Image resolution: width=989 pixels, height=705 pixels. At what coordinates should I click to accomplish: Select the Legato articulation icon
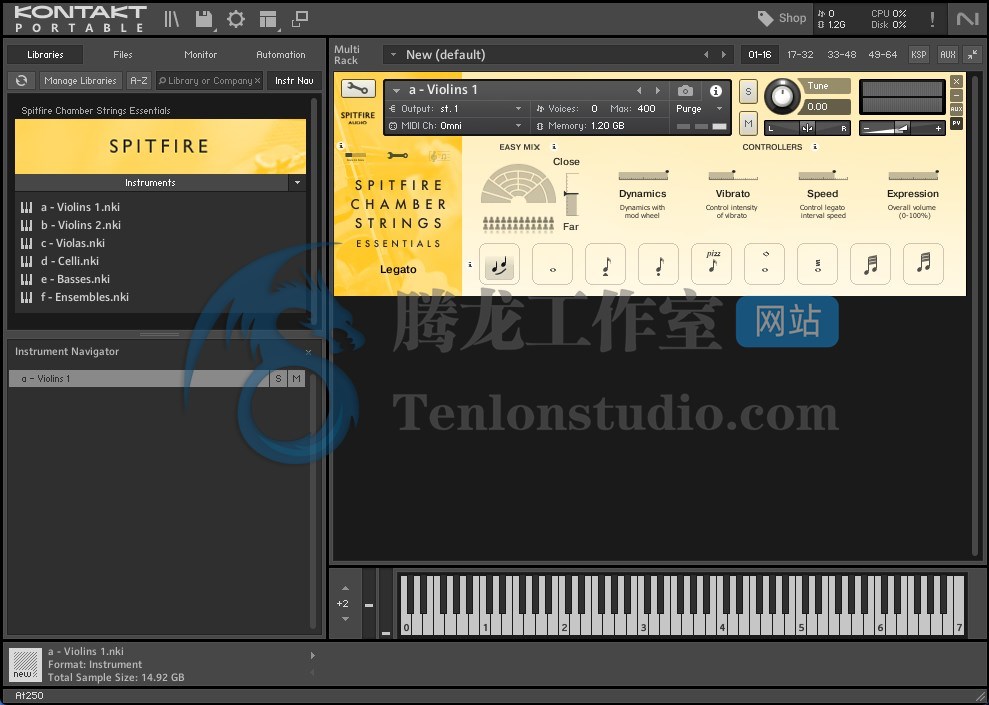(499, 264)
